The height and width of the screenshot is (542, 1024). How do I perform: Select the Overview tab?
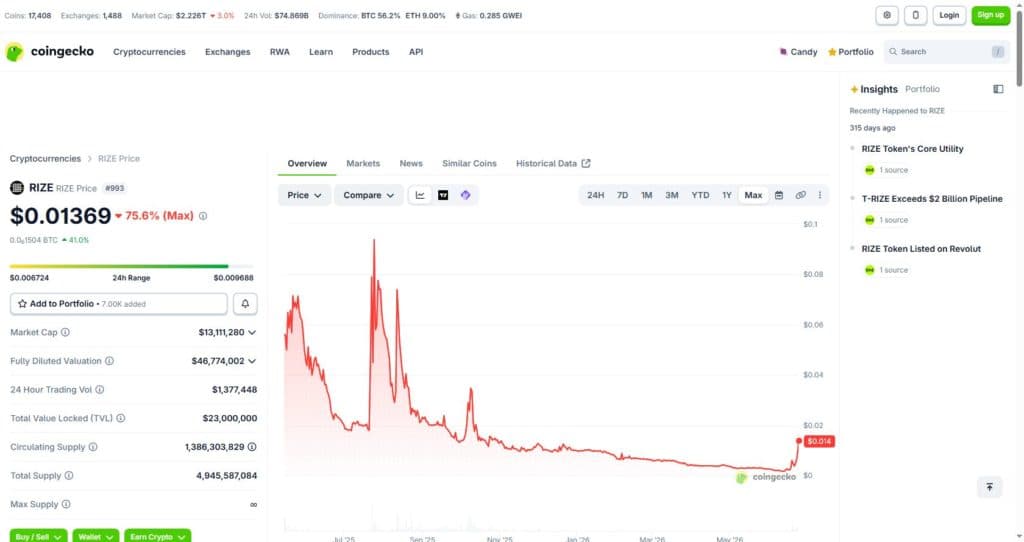307,163
